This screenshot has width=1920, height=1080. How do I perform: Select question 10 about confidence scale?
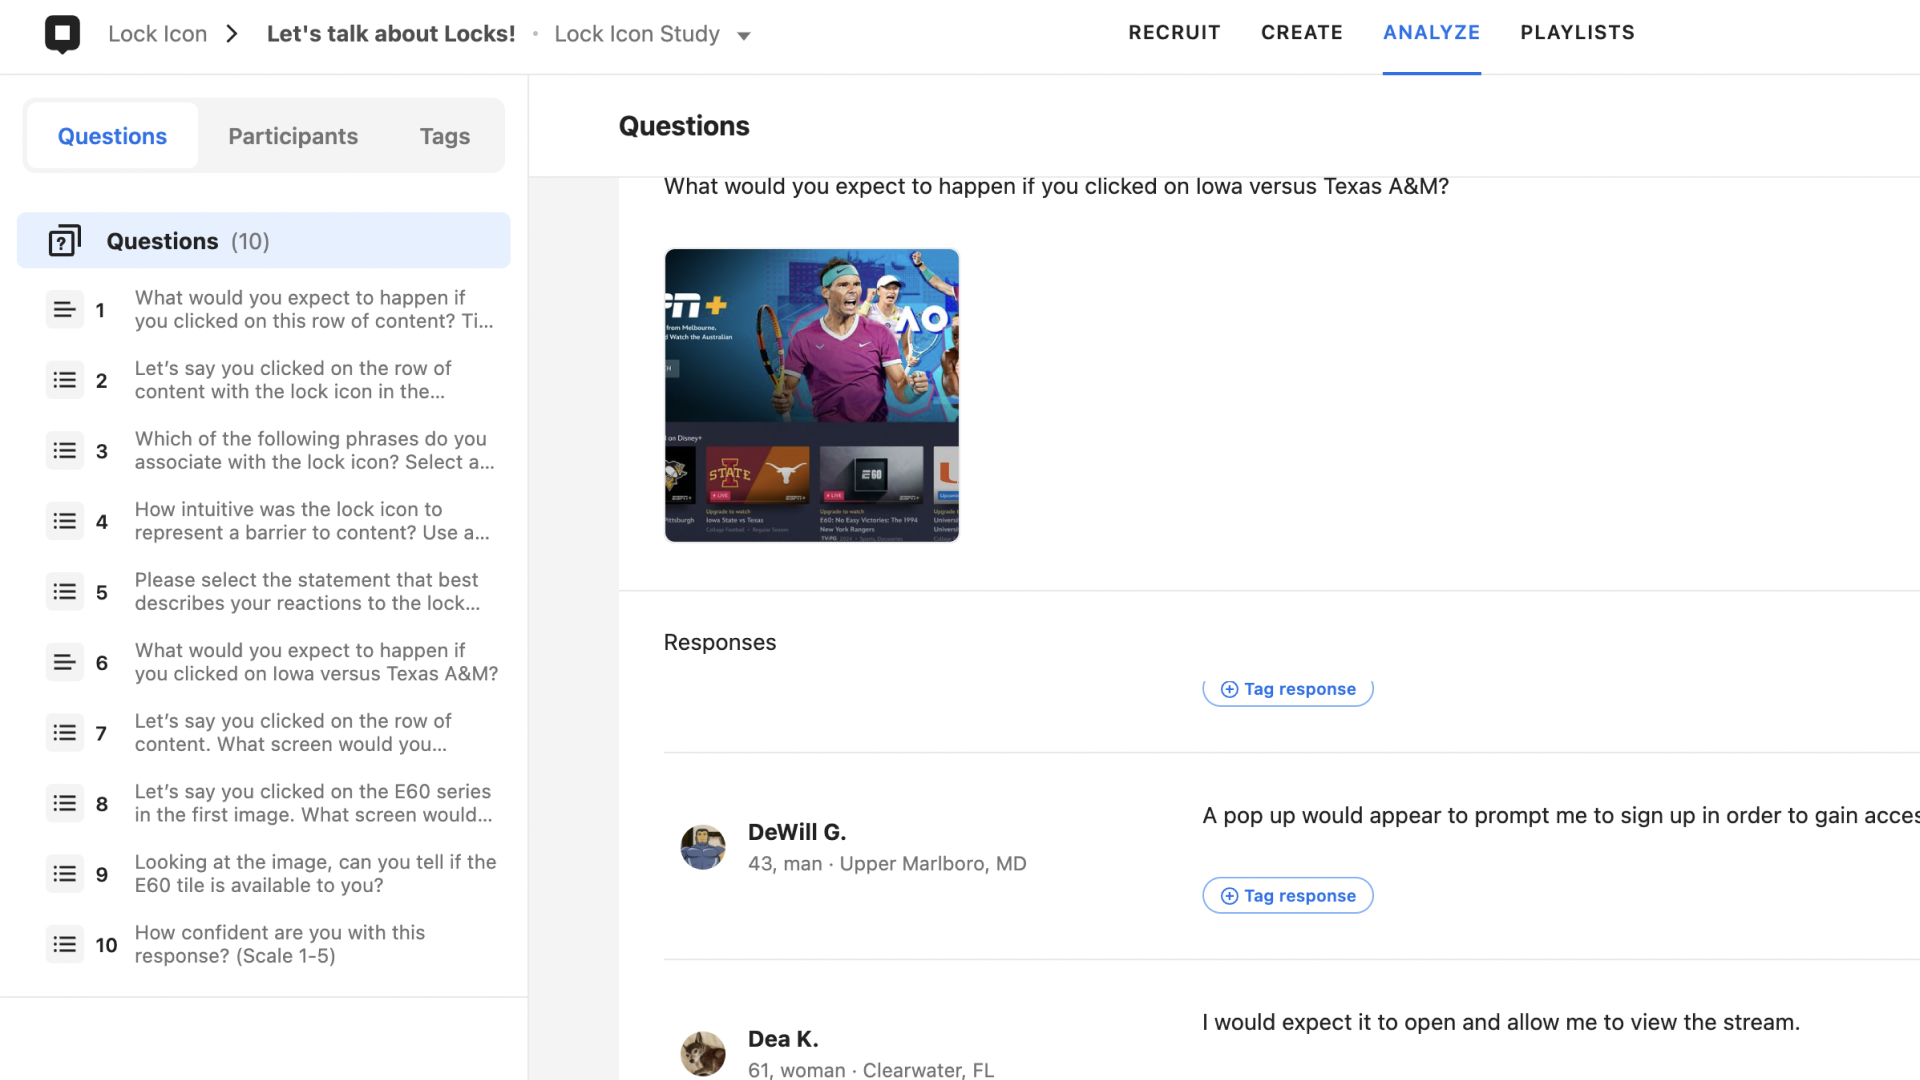pyautogui.click(x=280, y=944)
